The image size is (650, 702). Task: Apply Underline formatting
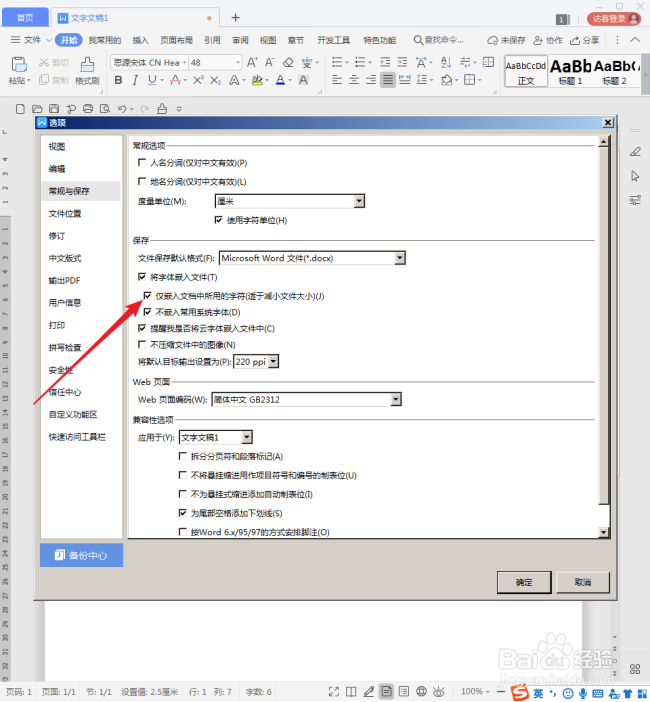[152, 80]
